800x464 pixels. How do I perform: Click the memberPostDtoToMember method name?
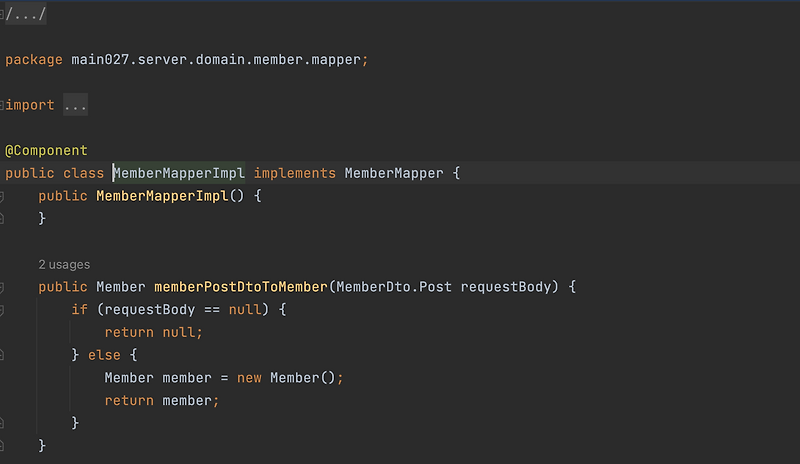pyautogui.click(x=241, y=287)
